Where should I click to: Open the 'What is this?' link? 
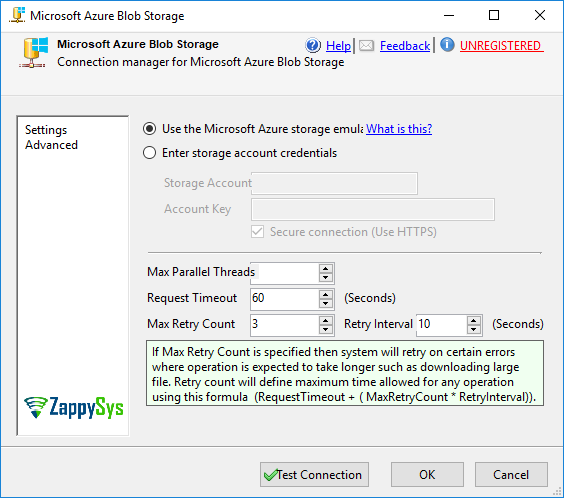[x=399, y=129]
